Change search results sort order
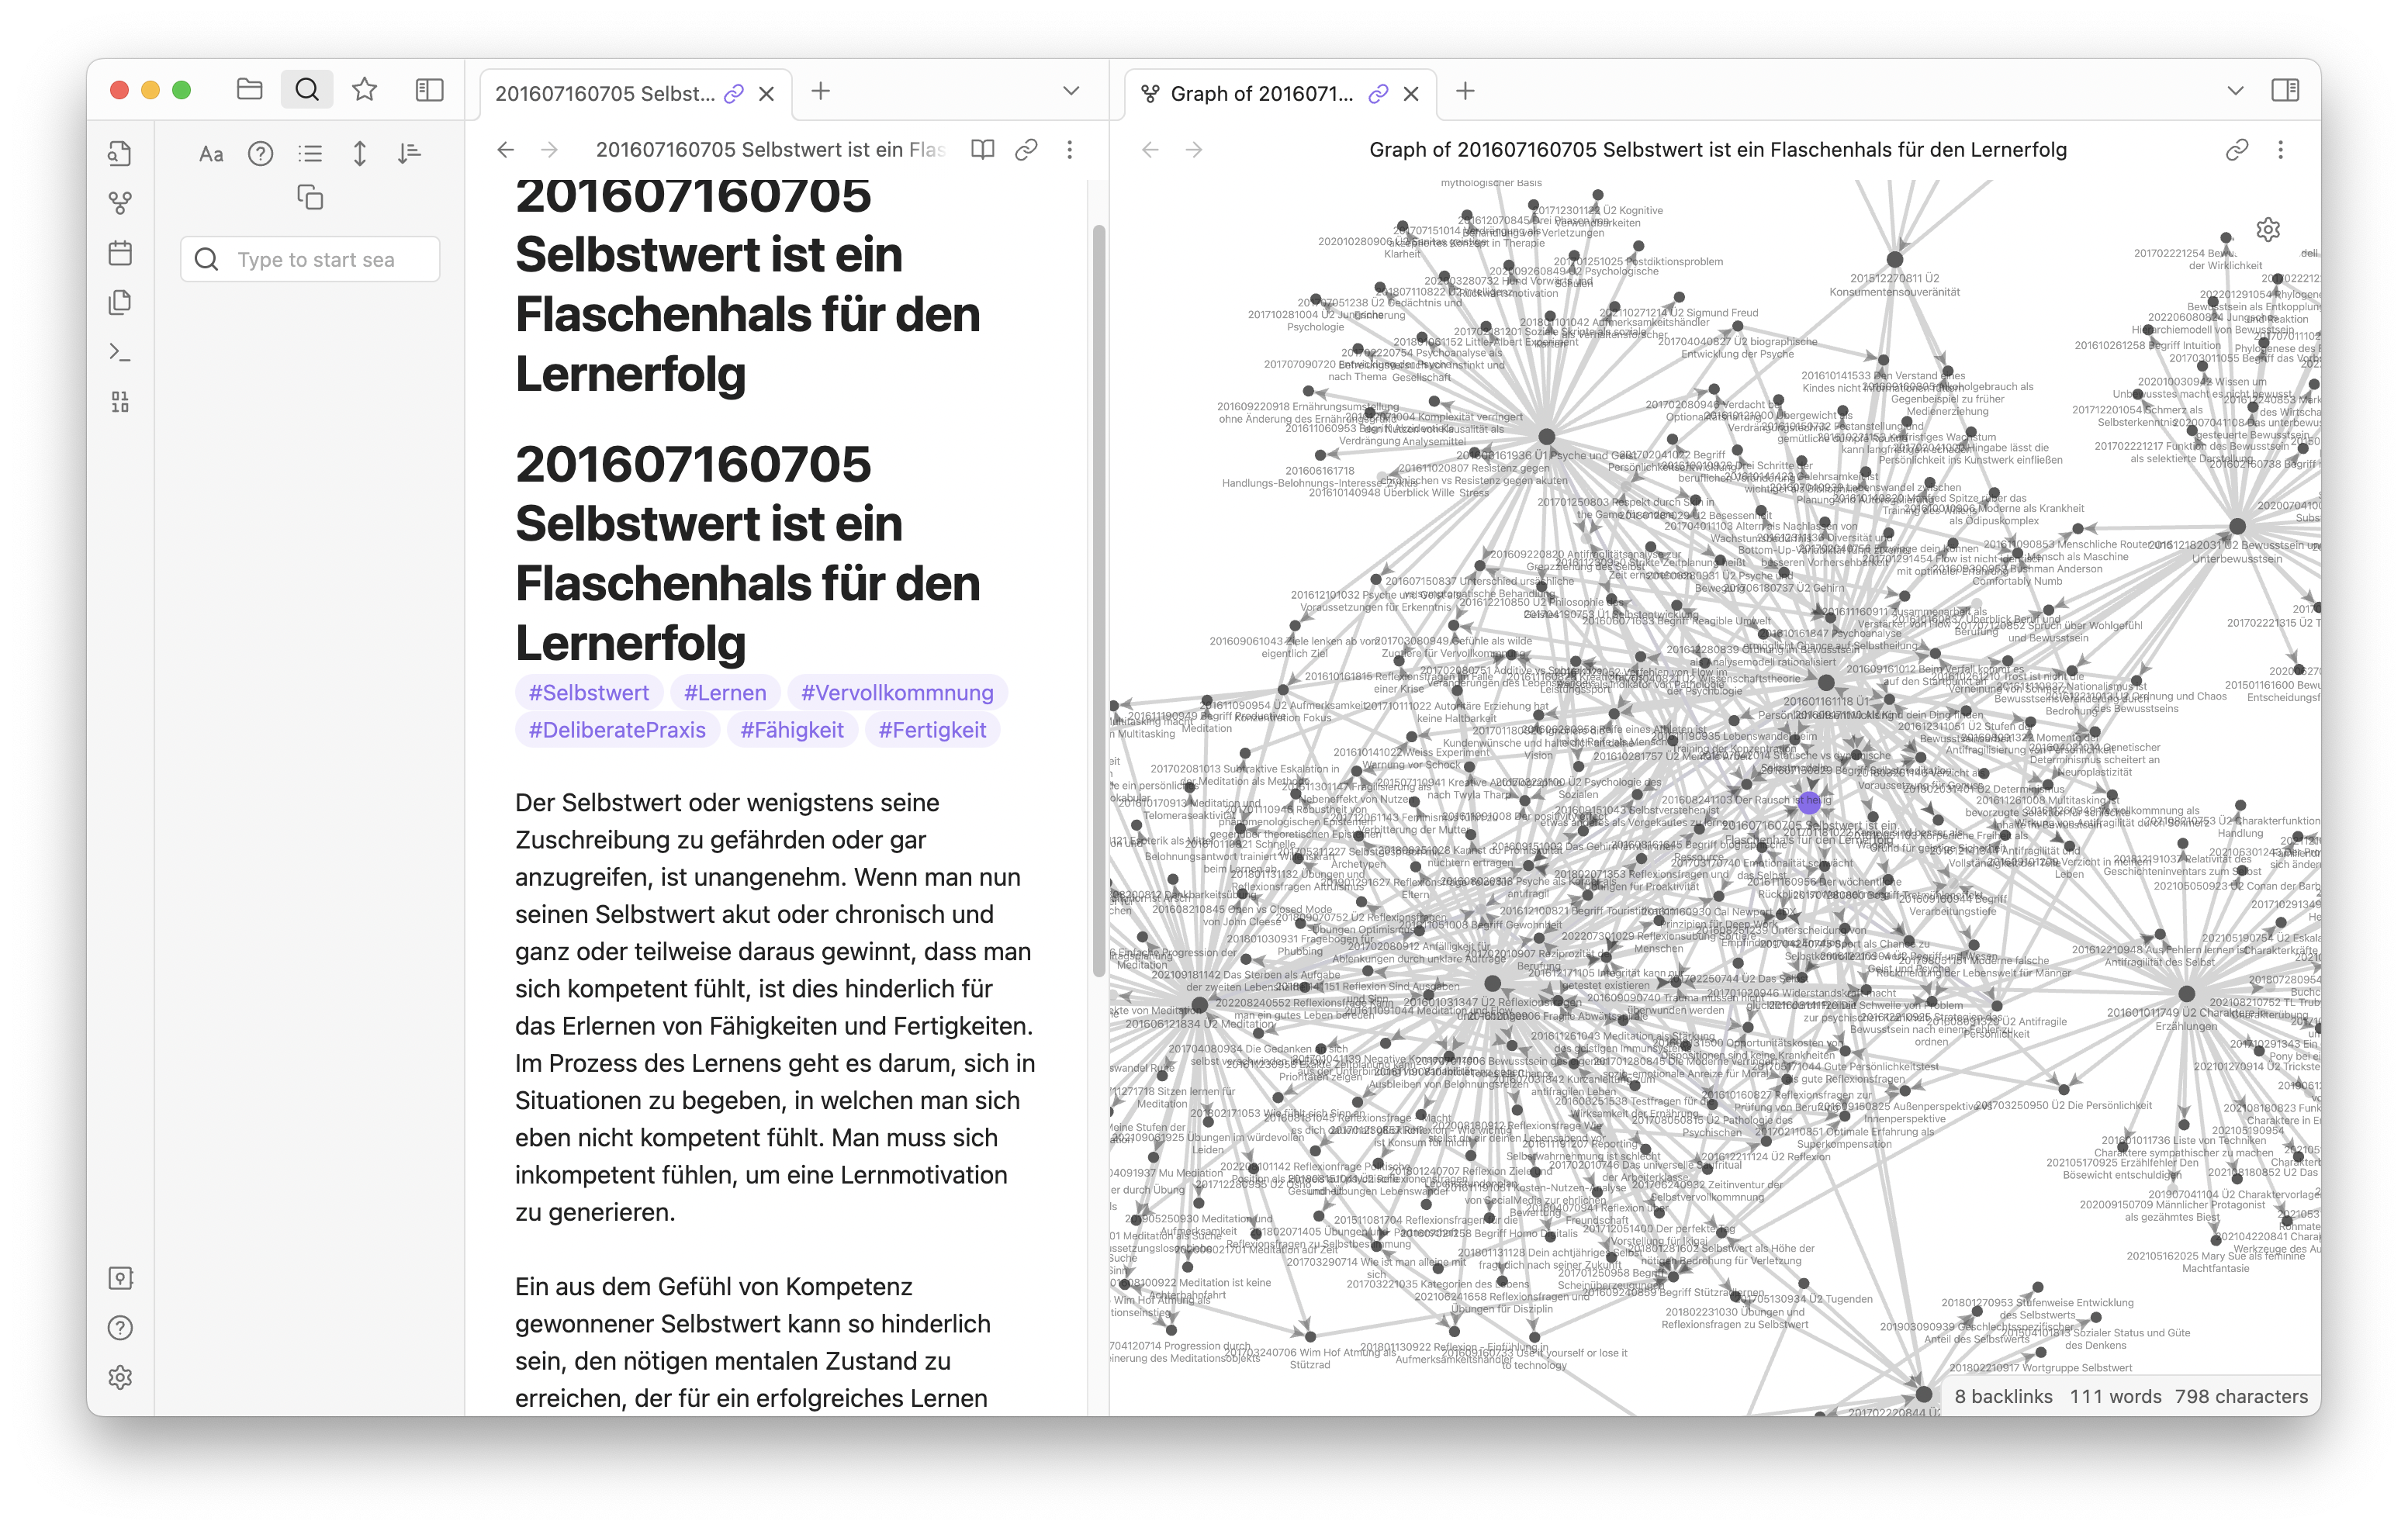2408x1531 pixels. click(x=409, y=153)
